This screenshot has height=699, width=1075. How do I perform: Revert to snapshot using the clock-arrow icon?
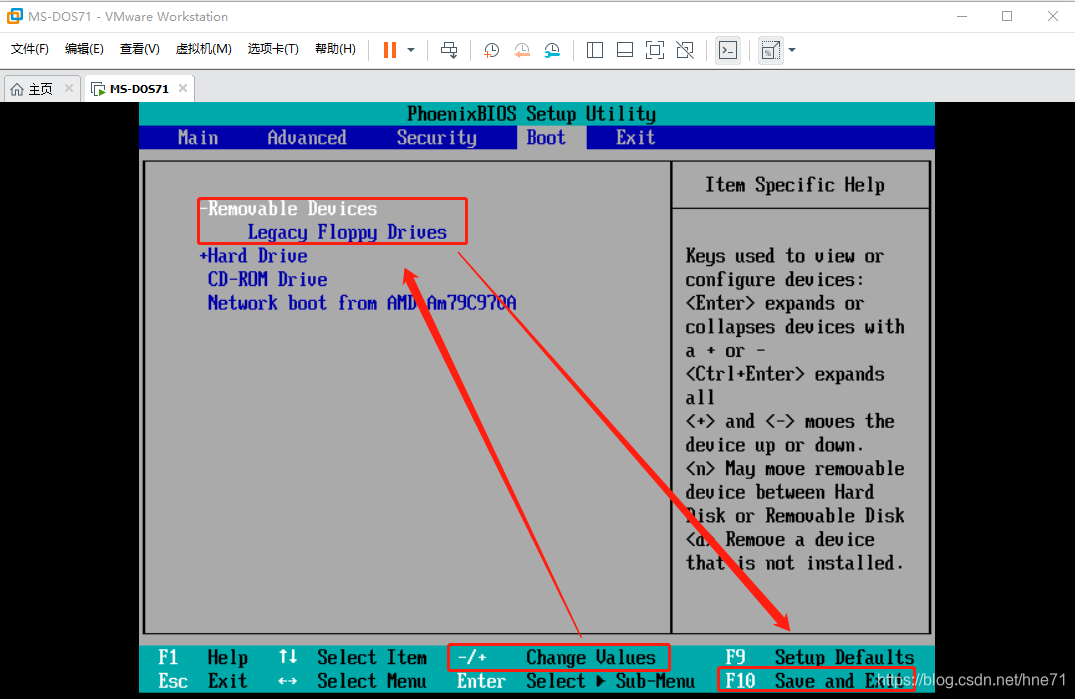(522, 50)
